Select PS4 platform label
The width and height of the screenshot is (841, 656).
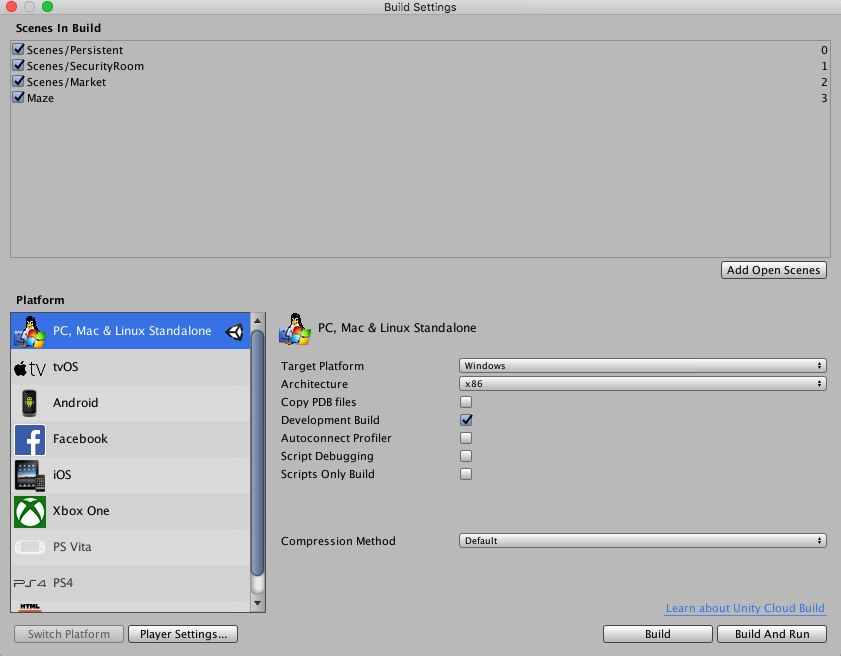point(63,583)
